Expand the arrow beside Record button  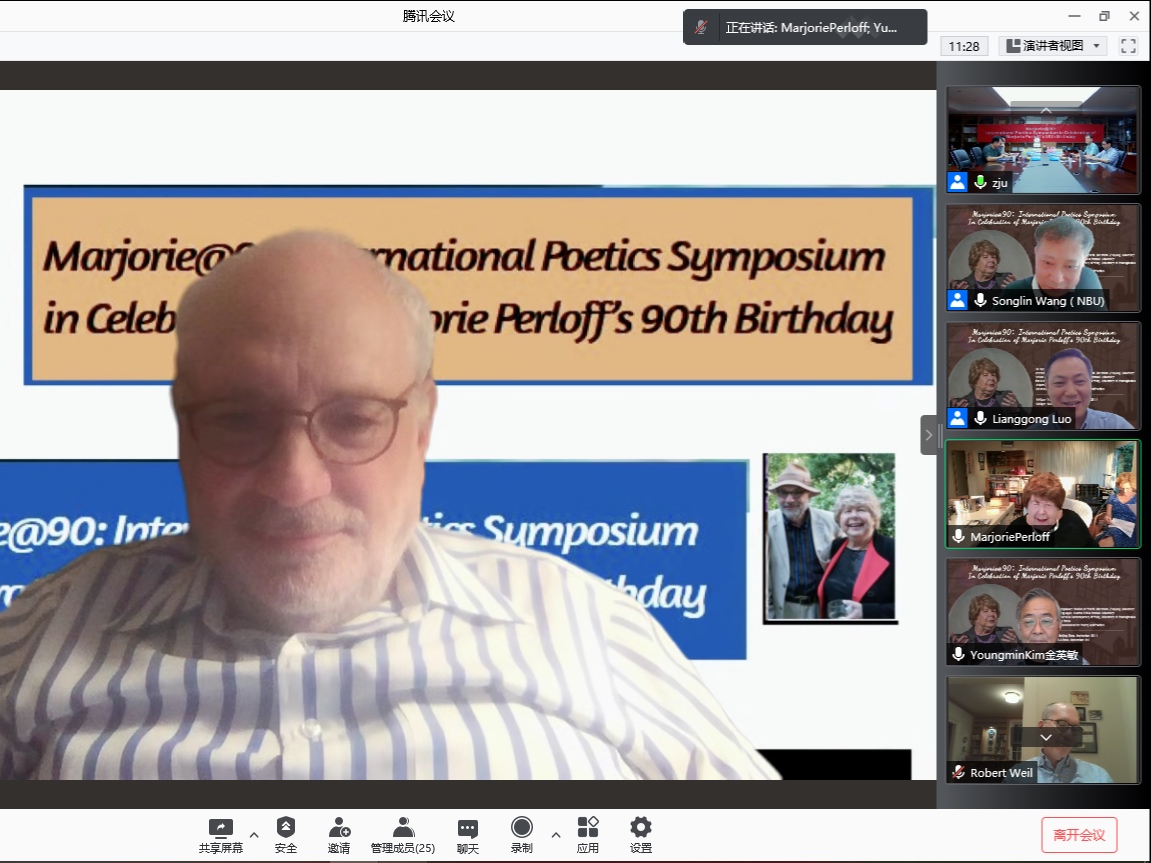click(556, 834)
